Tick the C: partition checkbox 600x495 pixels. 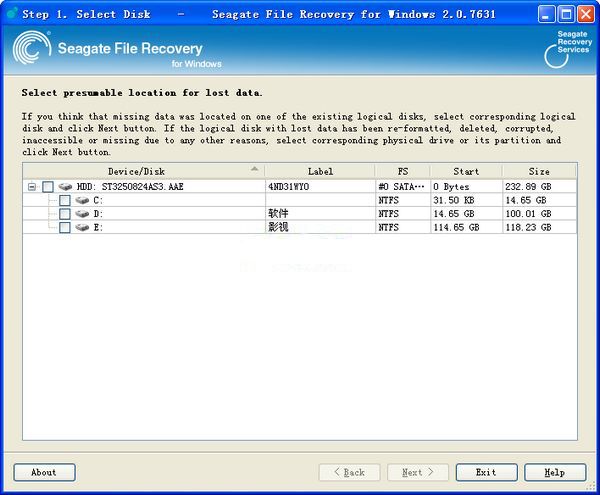click(x=65, y=200)
